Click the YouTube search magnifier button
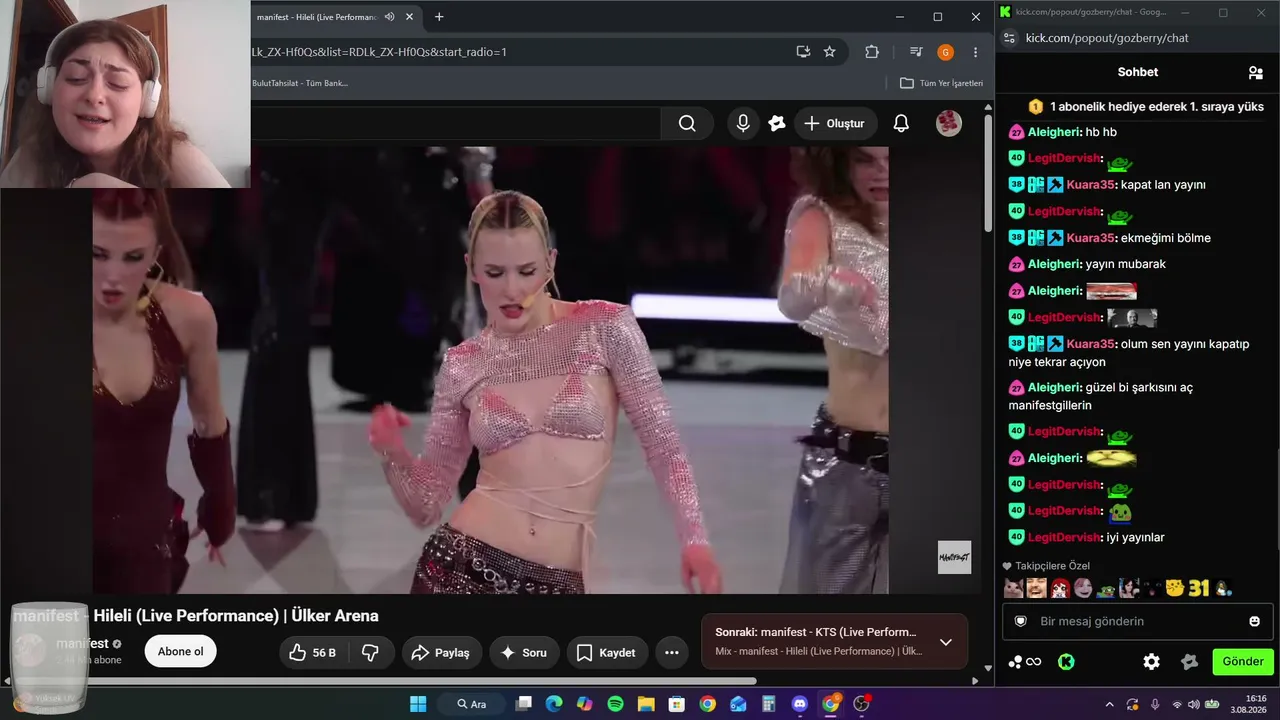1280x720 pixels. [687, 123]
